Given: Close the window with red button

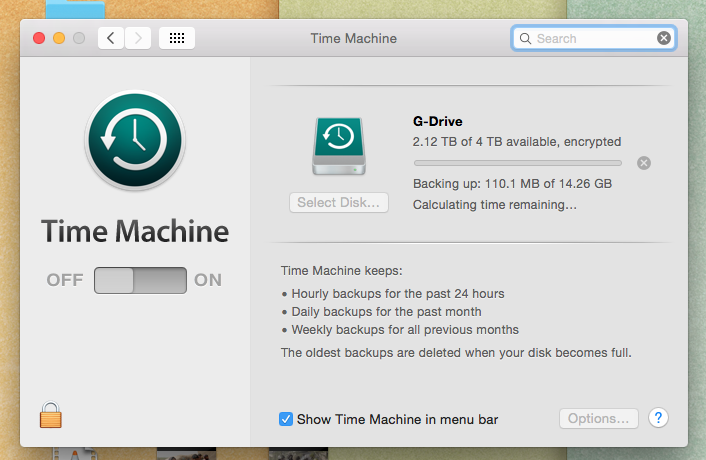Looking at the screenshot, I should (x=39, y=38).
